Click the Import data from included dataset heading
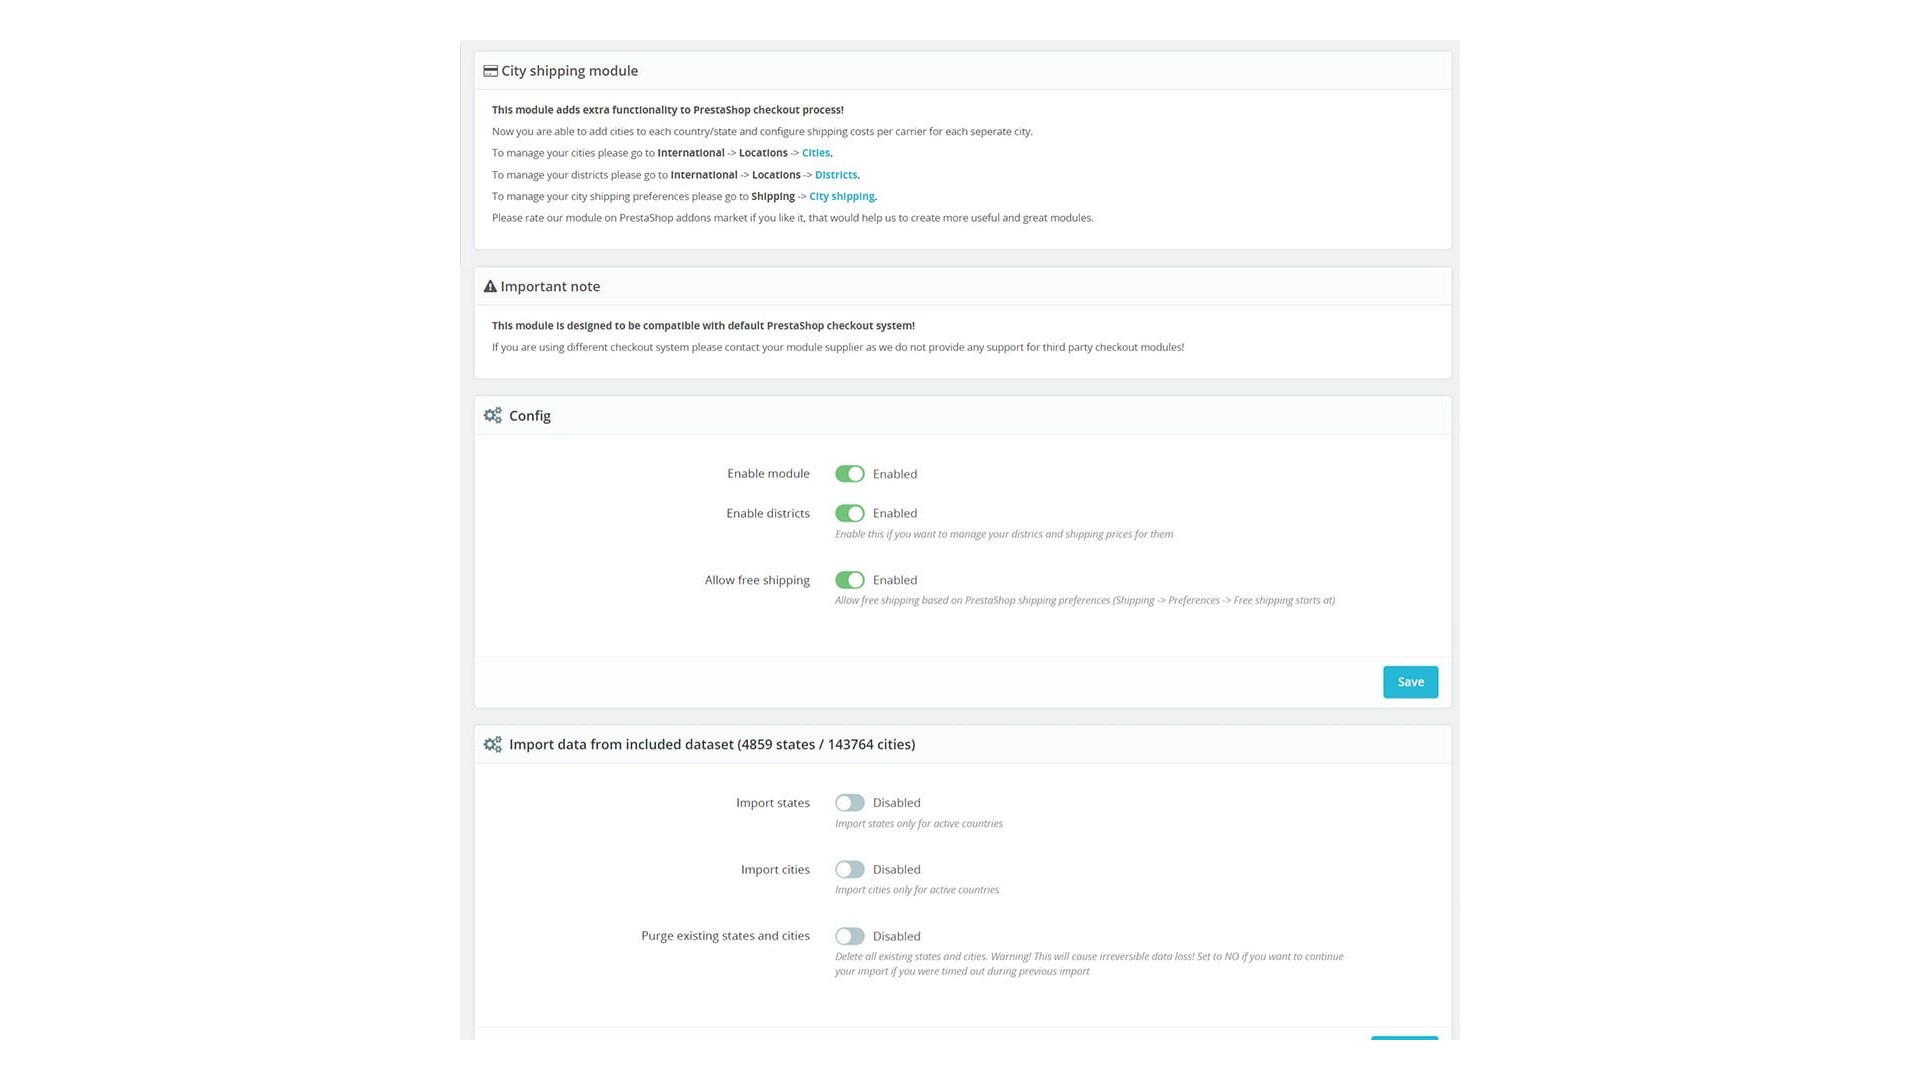This screenshot has width=1920, height=1080. point(711,744)
